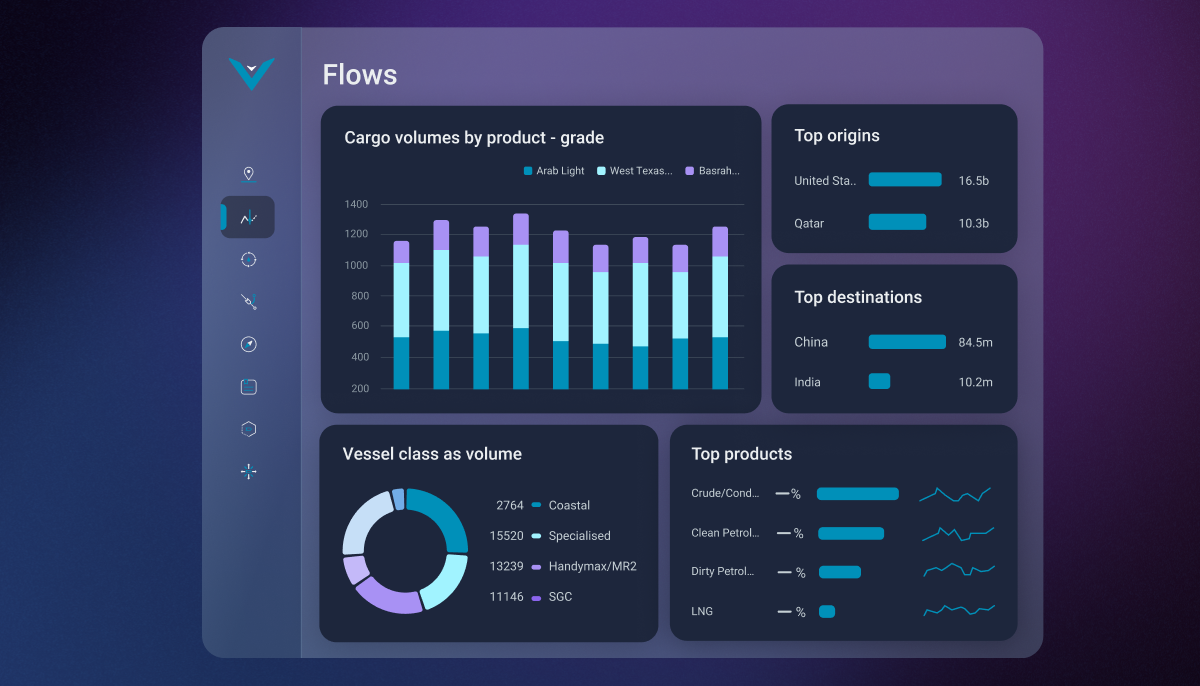Open the reports document icon in the sidebar
The height and width of the screenshot is (686, 1200).
point(248,386)
